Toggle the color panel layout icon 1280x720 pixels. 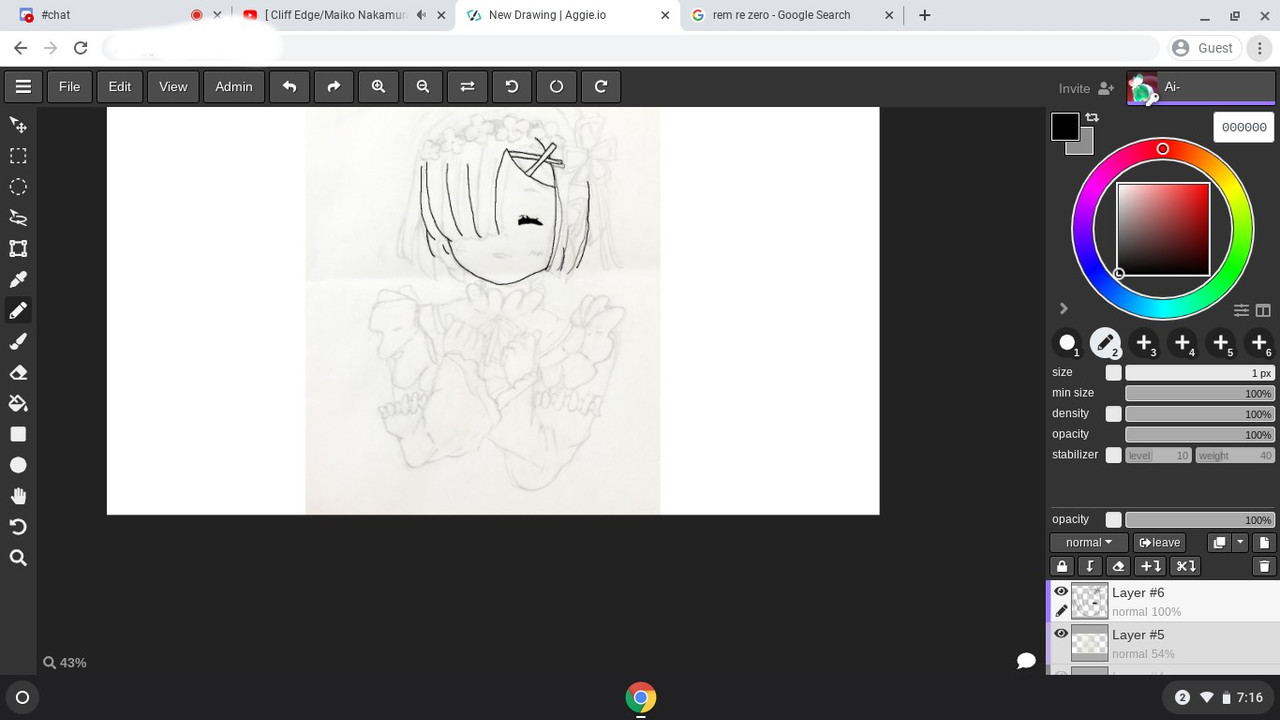1263,310
